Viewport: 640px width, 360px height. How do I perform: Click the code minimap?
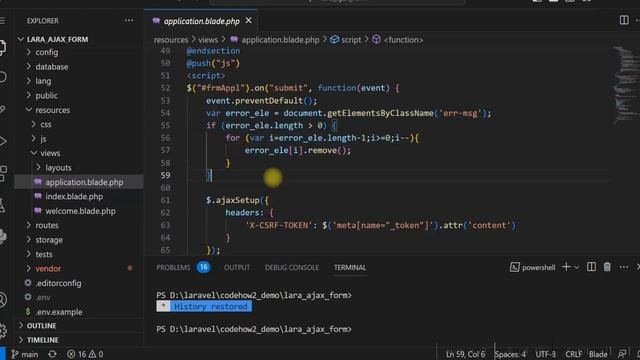point(626,84)
